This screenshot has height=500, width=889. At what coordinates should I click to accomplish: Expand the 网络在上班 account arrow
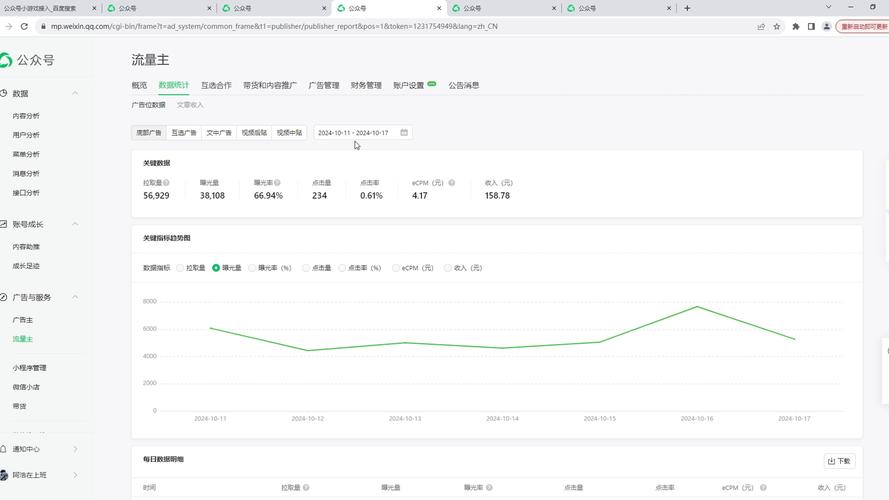click(x=75, y=475)
